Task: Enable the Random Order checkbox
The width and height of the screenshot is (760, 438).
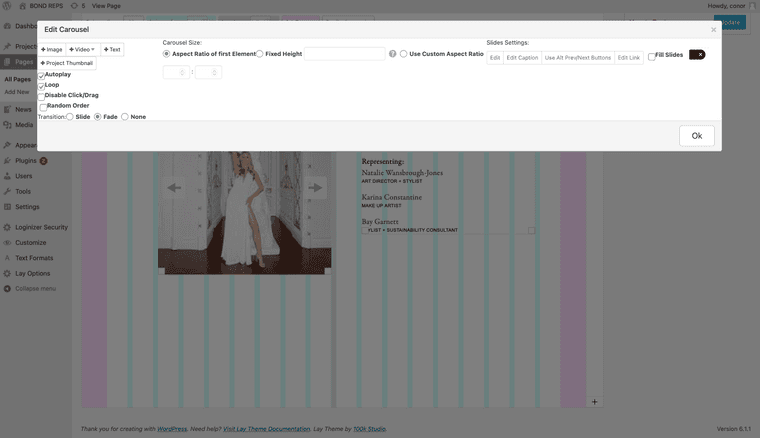Action: 43,106
